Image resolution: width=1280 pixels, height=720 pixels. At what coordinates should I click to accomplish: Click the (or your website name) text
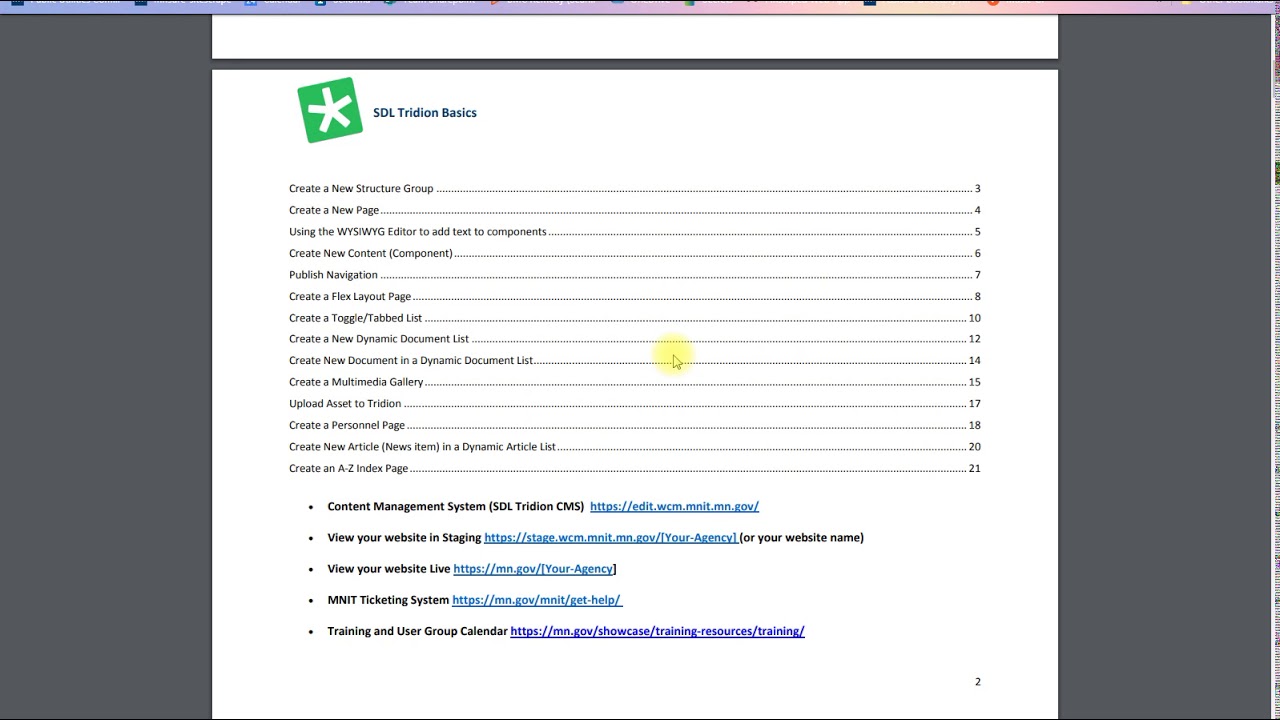(802, 538)
